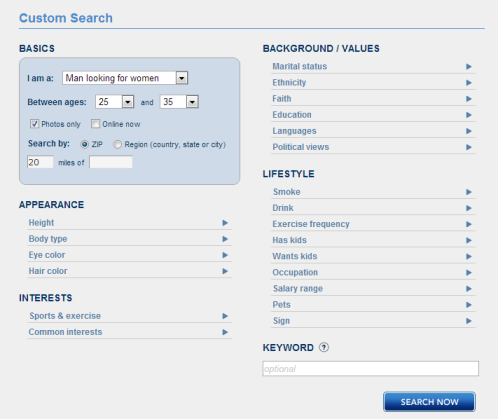The width and height of the screenshot is (498, 419).
Task: Open the maximum age 35 dropdown
Action: pos(179,102)
